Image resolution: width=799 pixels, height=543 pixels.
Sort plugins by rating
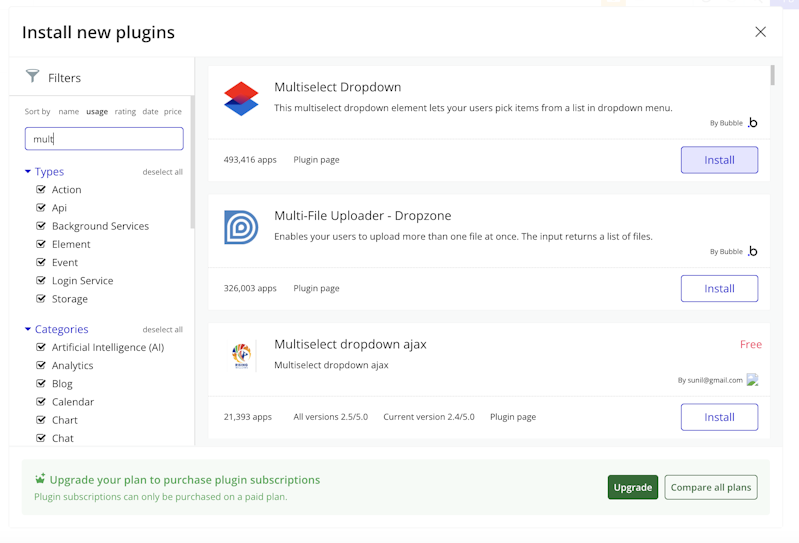pos(125,112)
